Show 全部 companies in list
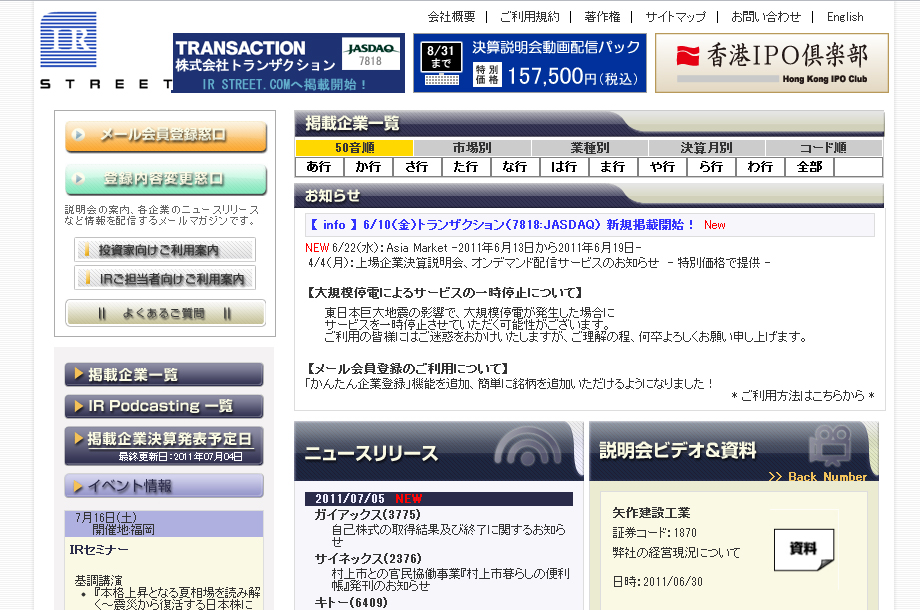The image size is (920, 610). point(809,167)
